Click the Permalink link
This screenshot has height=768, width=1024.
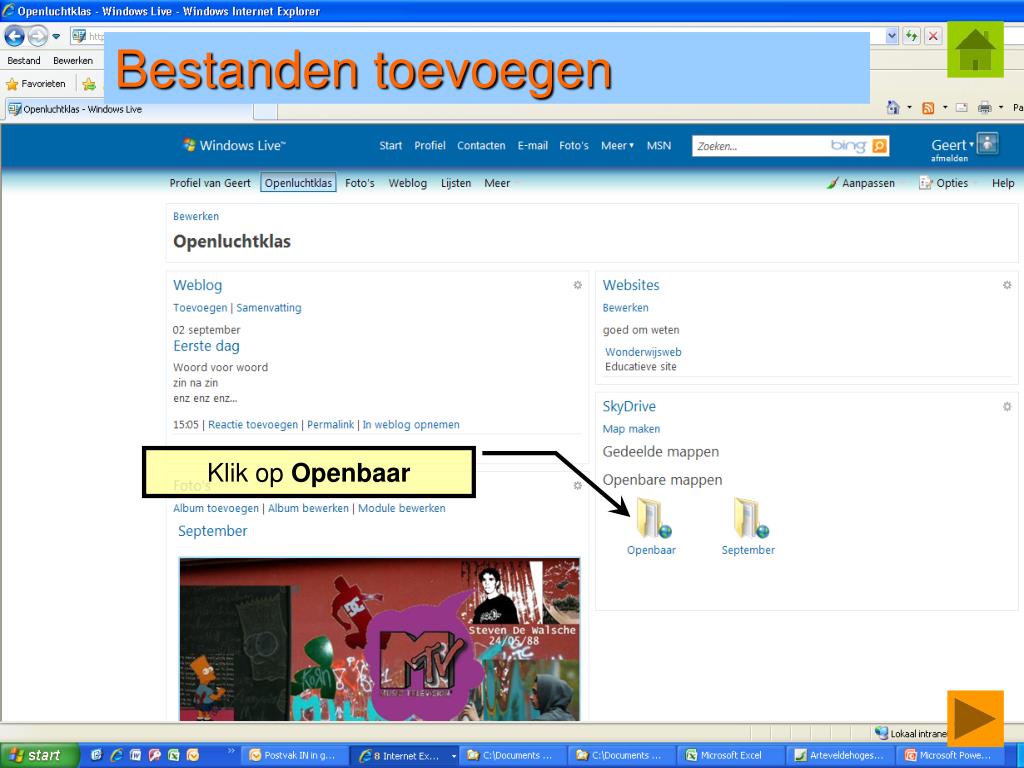[330, 424]
